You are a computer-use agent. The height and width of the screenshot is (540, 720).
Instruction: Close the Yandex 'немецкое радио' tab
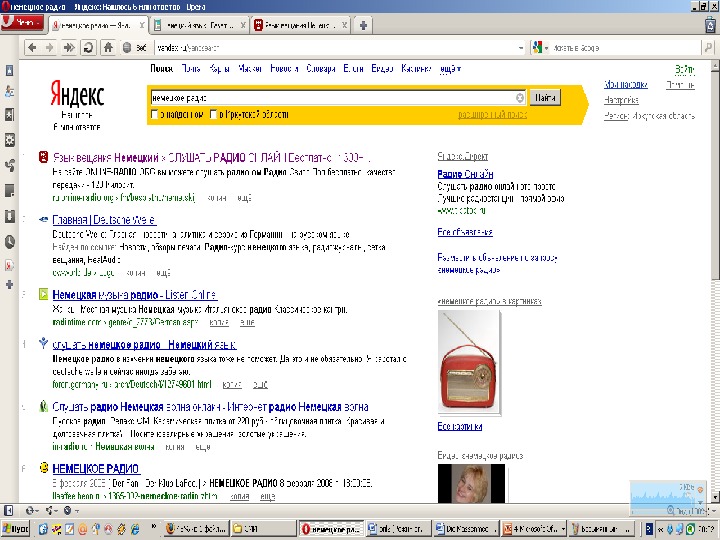point(142,25)
